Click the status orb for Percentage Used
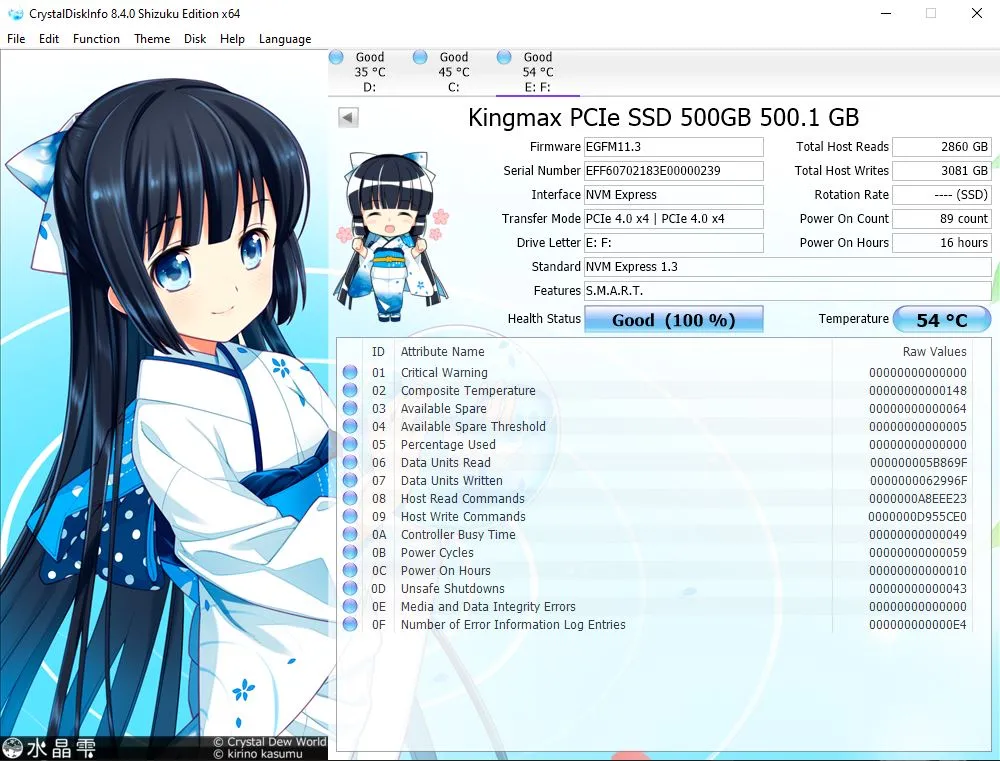 [x=350, y=444]
